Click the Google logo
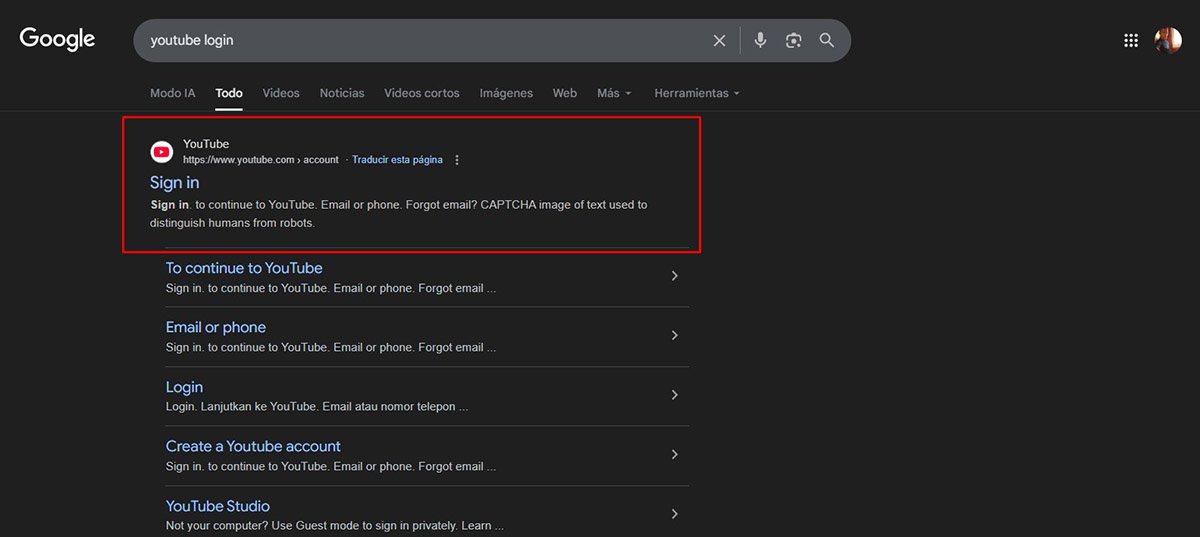The height and width of the screenshot is (537, 1200). click(57, 39)
